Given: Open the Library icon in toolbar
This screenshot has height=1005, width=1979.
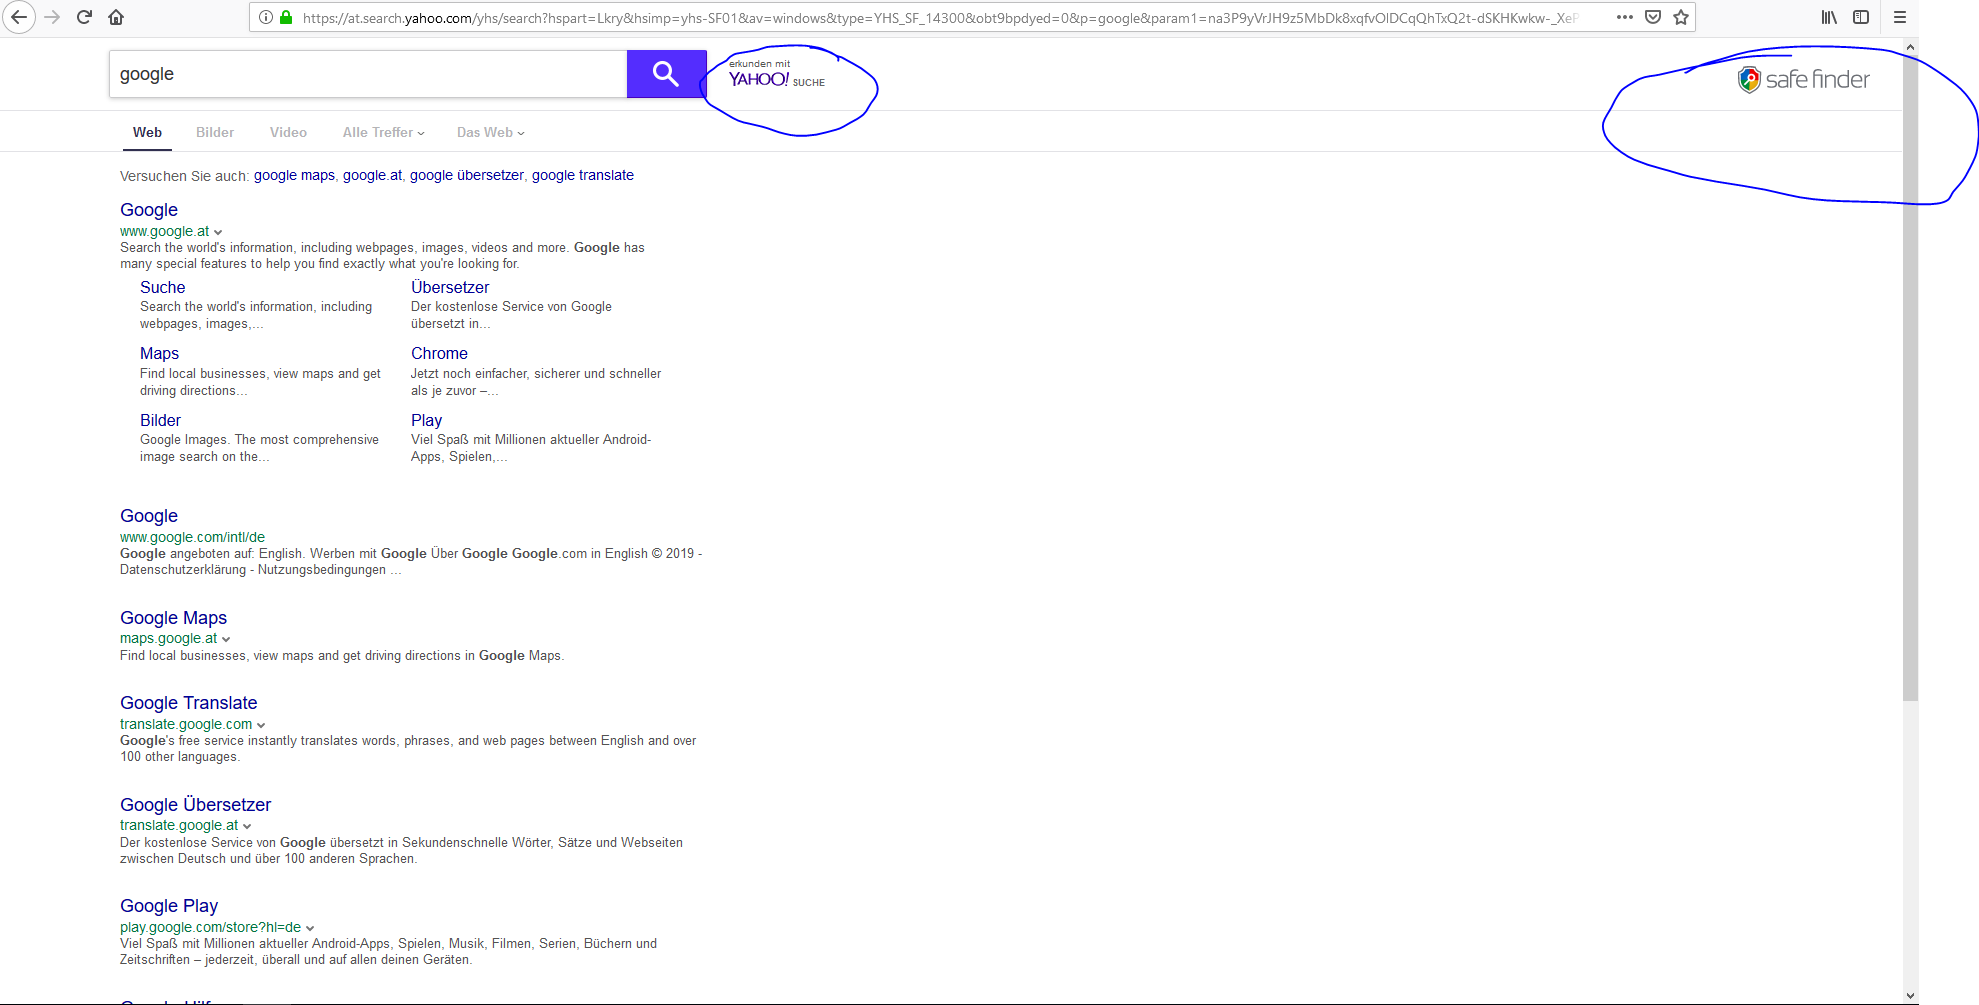Looking at the screenshot, I should coord(1829,17).
